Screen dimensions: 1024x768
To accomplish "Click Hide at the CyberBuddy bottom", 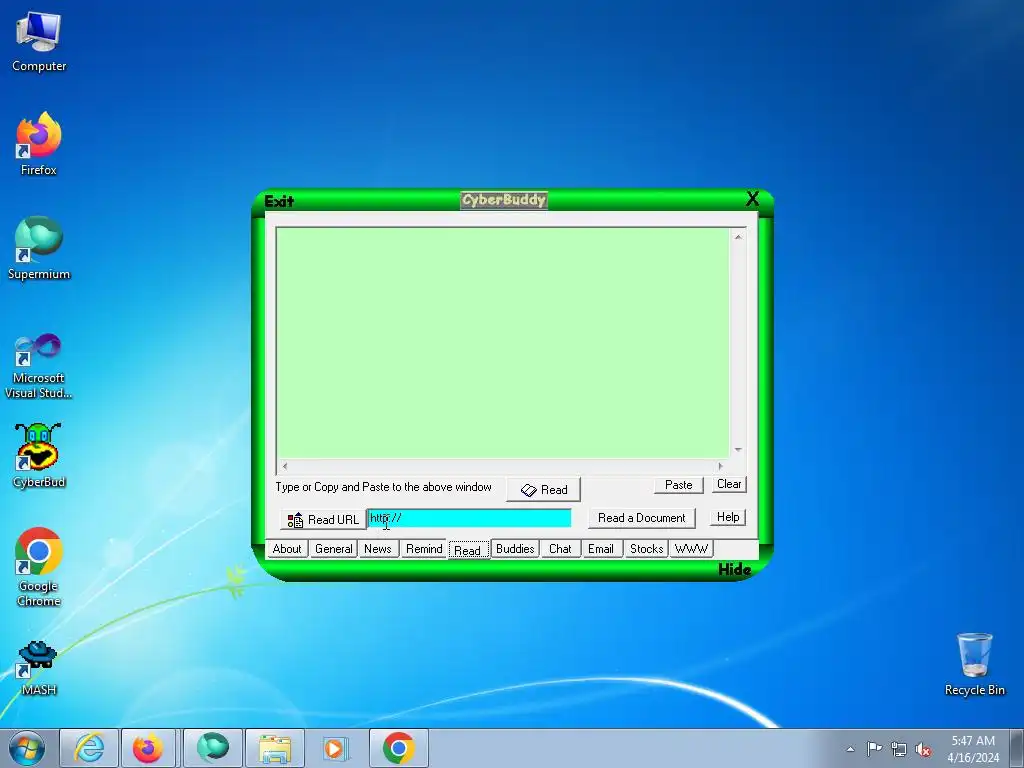I will point(734,569).
